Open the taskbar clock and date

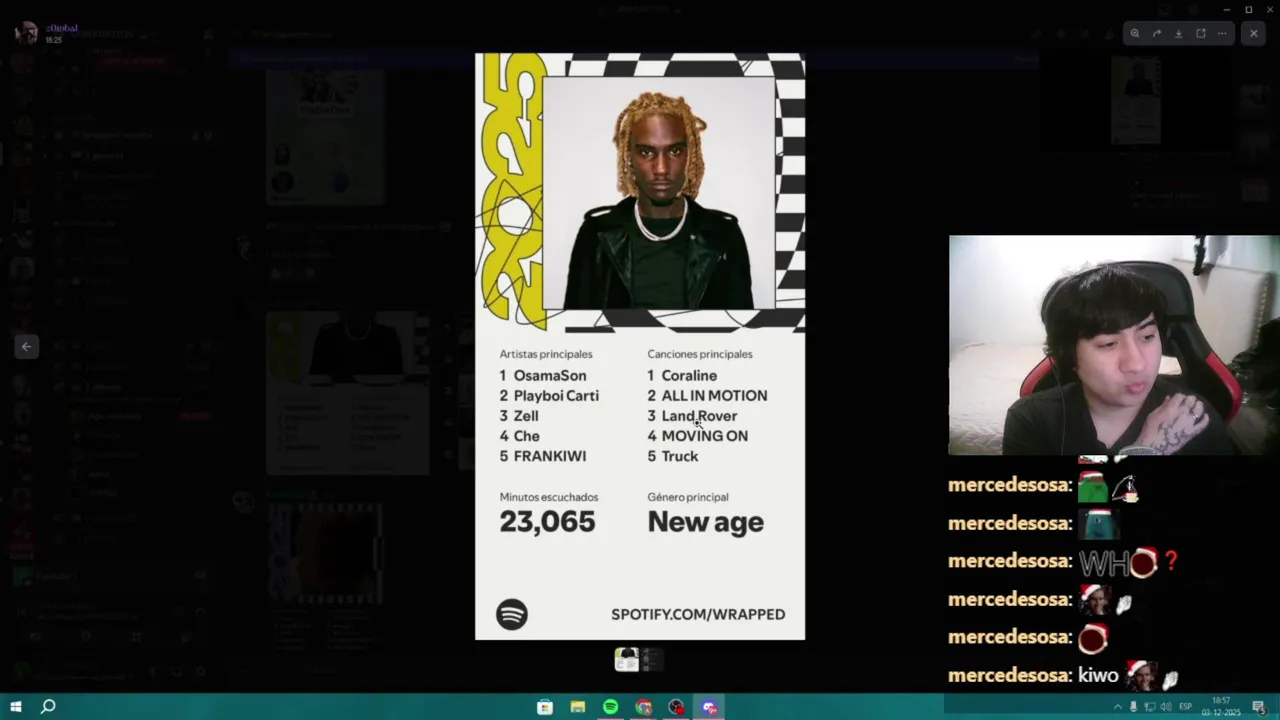1221,707
